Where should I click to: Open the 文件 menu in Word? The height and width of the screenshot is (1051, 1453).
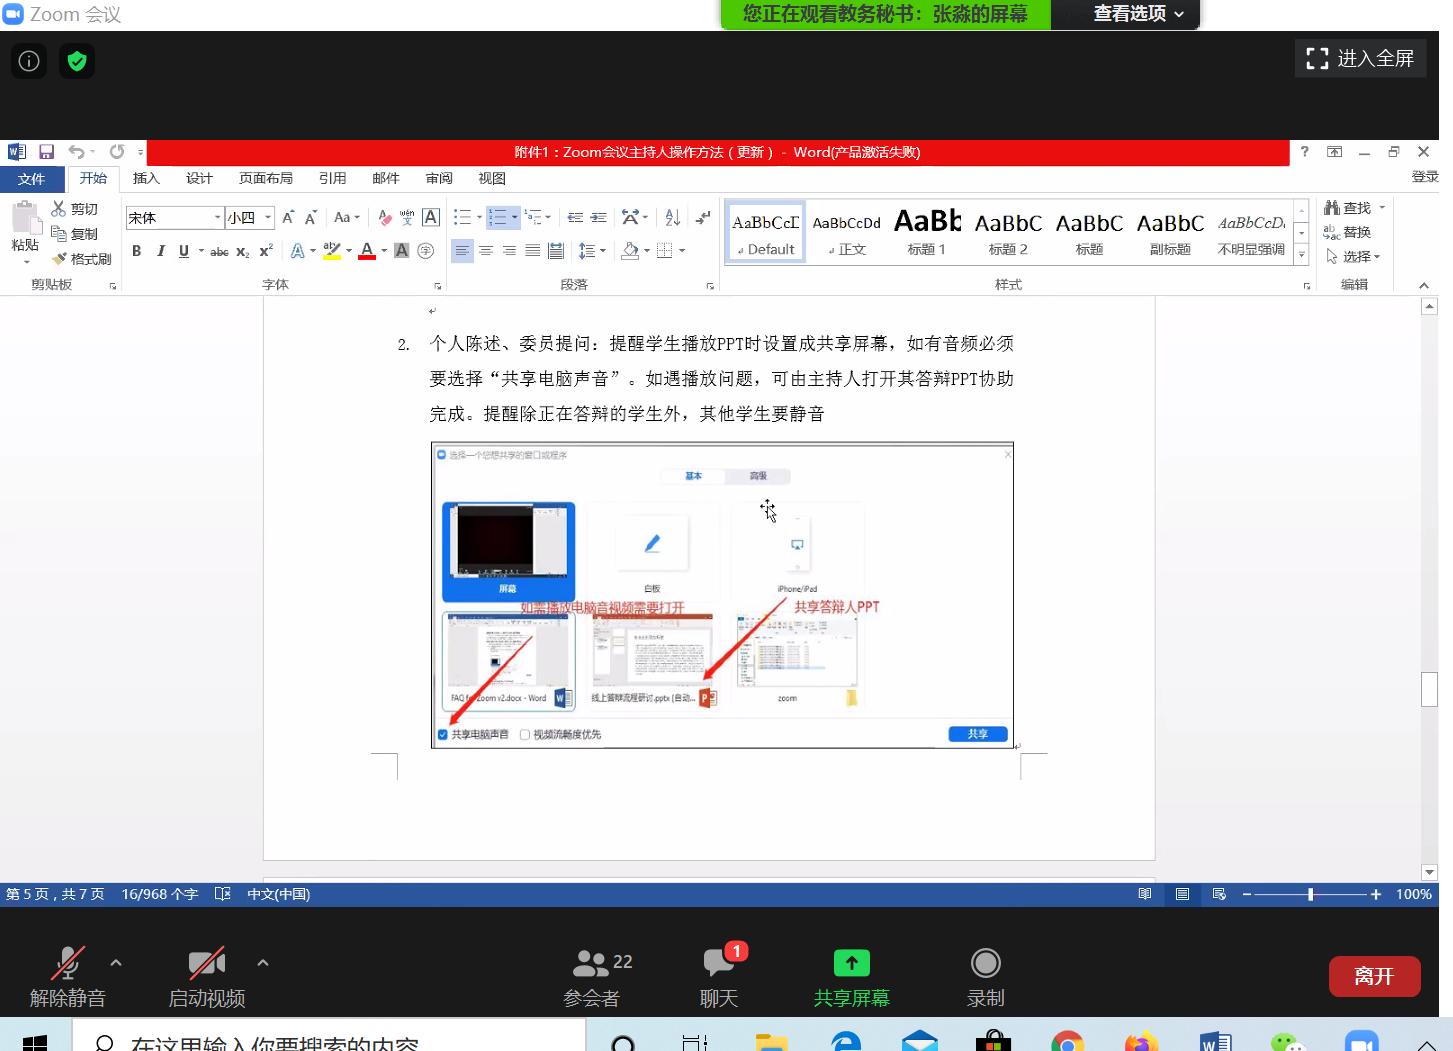[31, 178]
